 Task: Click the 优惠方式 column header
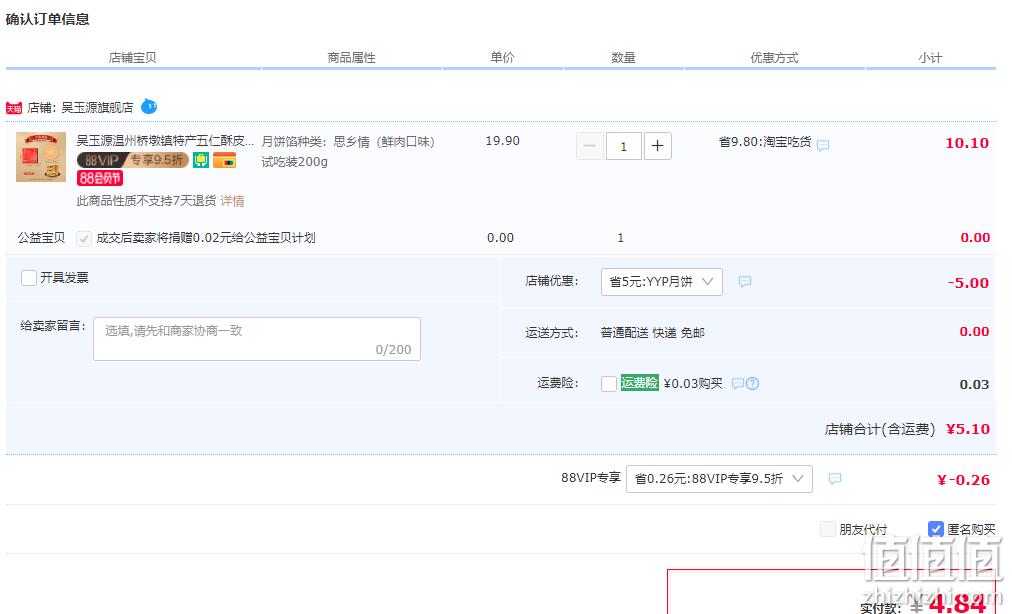click(x=774, y=57)
